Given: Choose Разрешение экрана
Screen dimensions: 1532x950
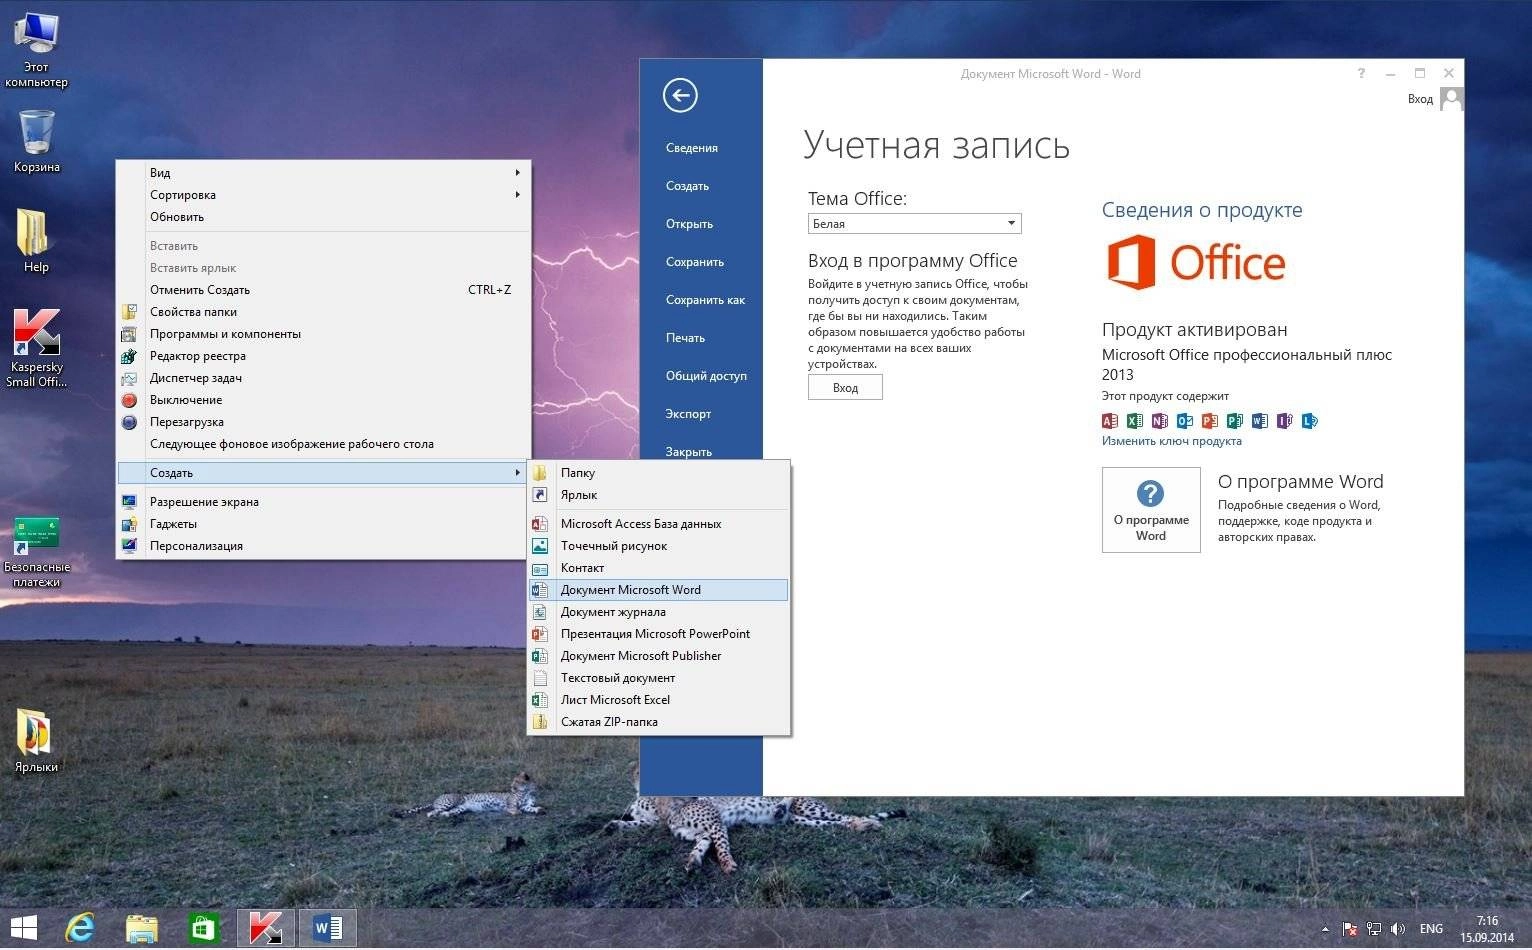Looking at the screenshot, I should 324,502.
